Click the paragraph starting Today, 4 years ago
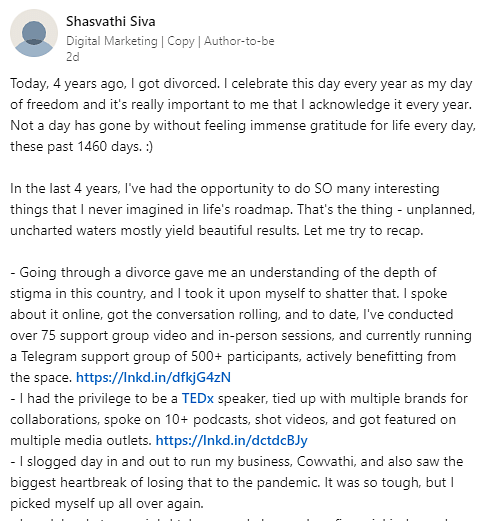Image resolution: width=495 pixels, height=521 pixels. [x=243, y=115]
